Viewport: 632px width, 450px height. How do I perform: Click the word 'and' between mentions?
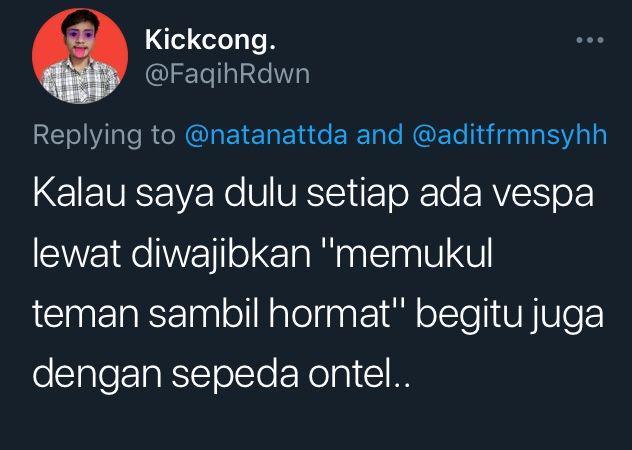(x=380, y=135)
